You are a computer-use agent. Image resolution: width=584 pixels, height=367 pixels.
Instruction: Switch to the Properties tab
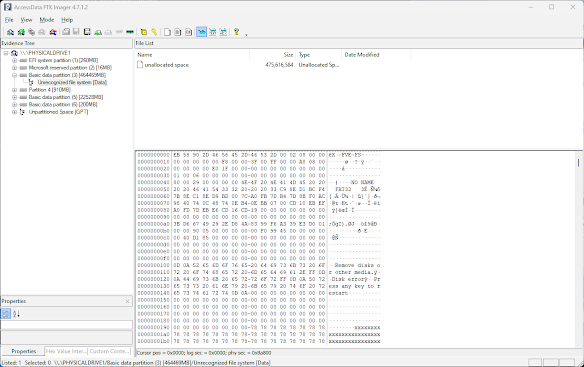[x=23, y=351]
